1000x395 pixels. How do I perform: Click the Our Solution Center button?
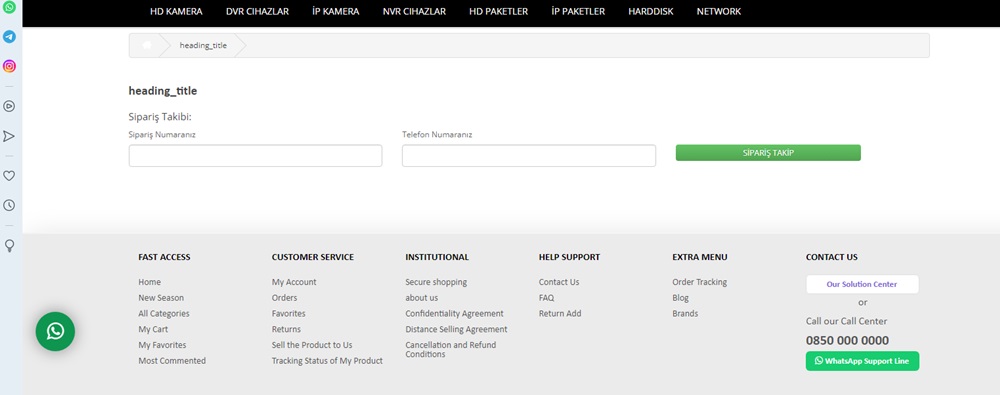(x=862, y=285)
